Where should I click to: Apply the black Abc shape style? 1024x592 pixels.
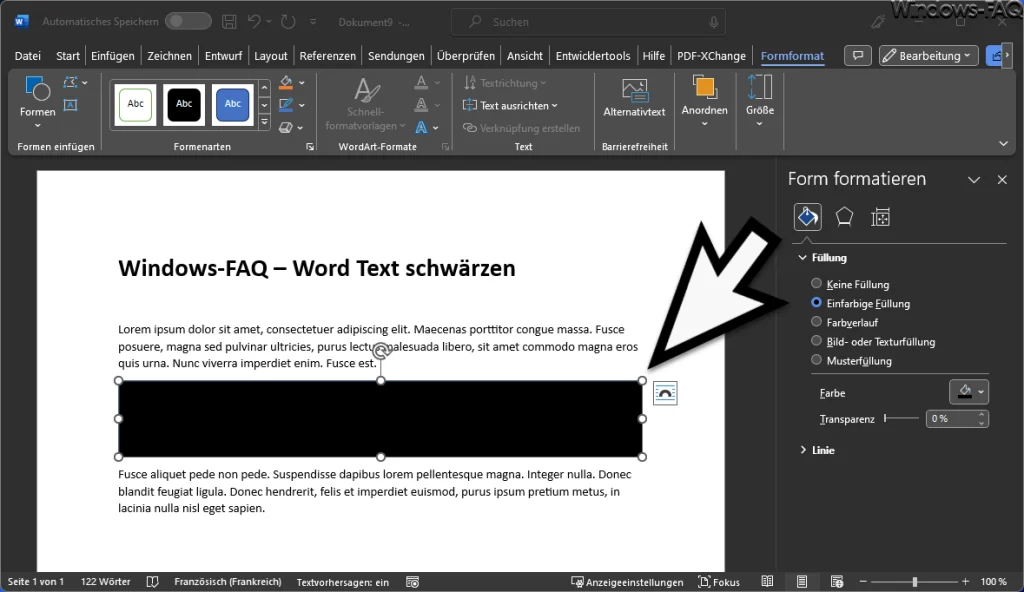(184, 104)
